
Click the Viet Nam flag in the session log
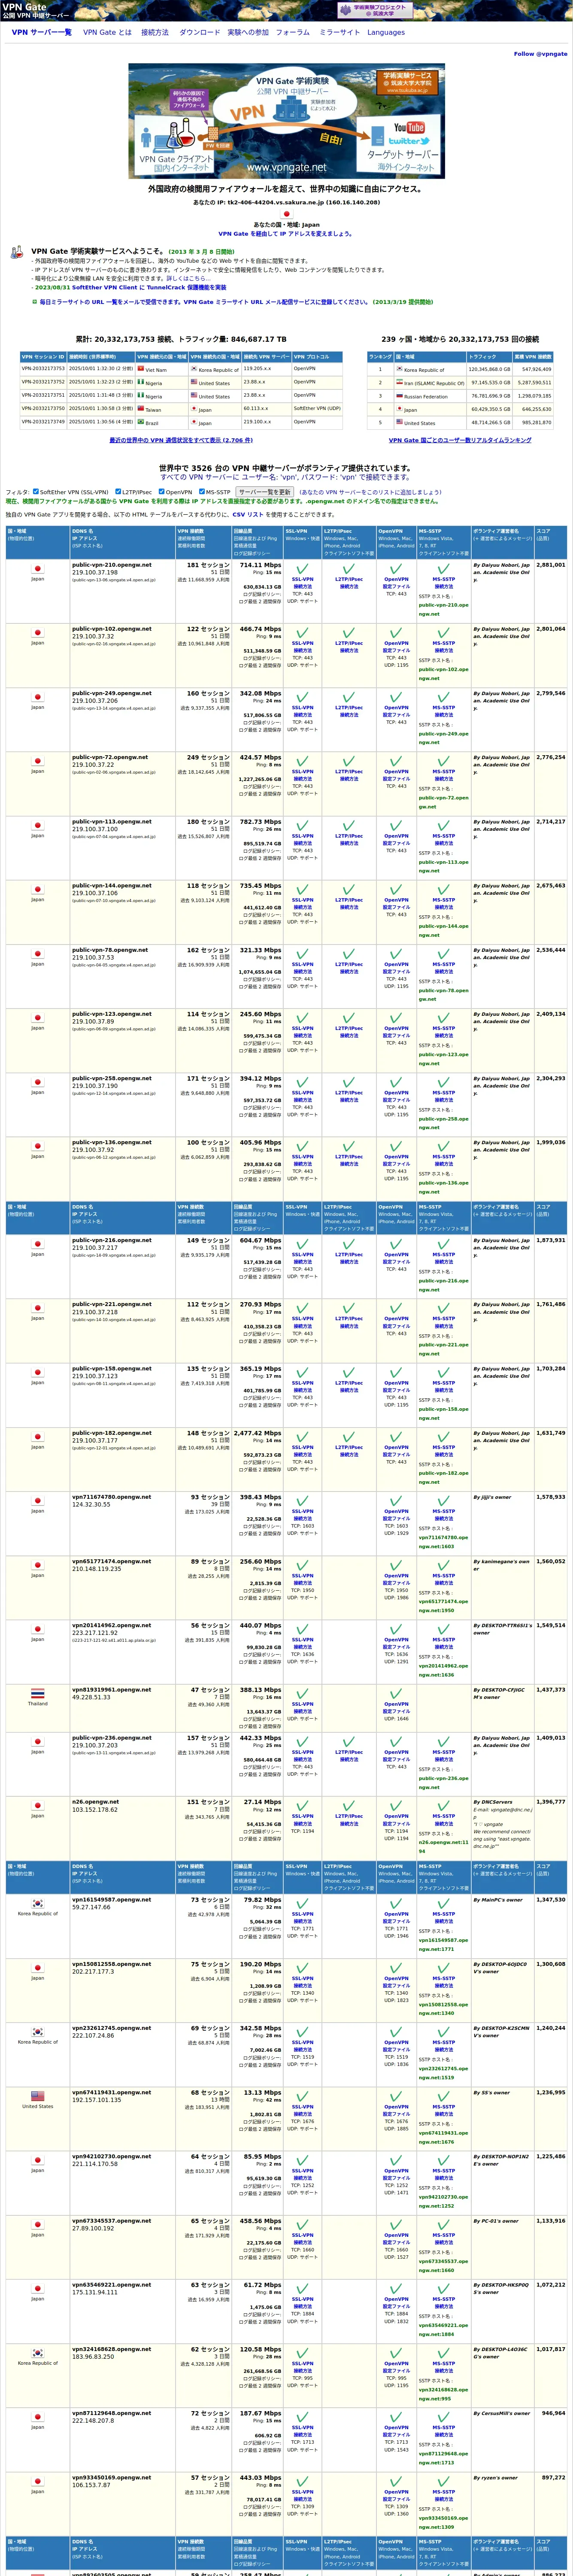pos(141,369)
